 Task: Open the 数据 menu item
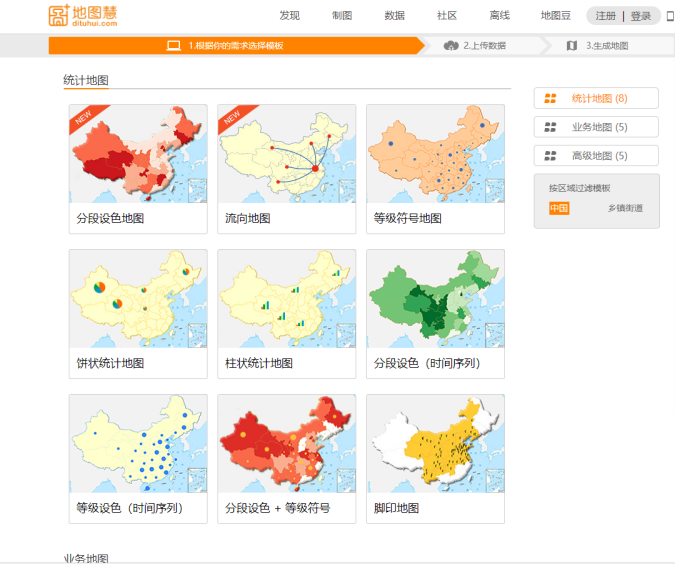click(x=394, y=16)
